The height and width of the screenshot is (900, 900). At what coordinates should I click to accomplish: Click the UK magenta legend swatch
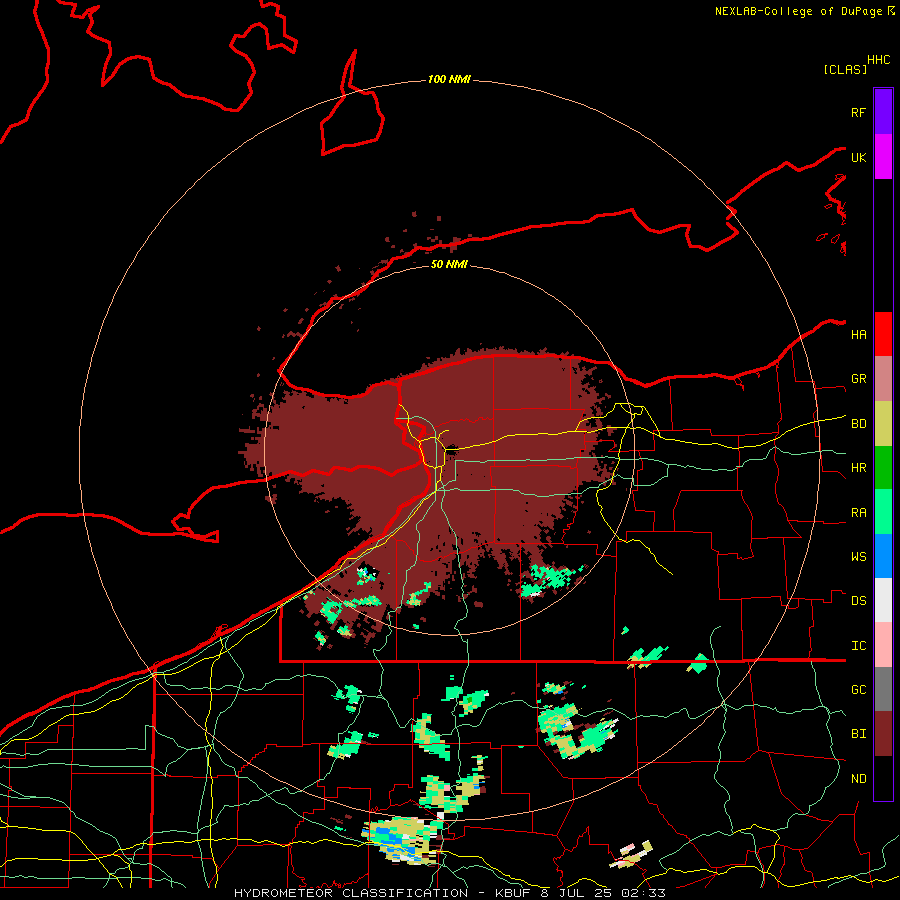pyautogui.click(x=883, y=157)
